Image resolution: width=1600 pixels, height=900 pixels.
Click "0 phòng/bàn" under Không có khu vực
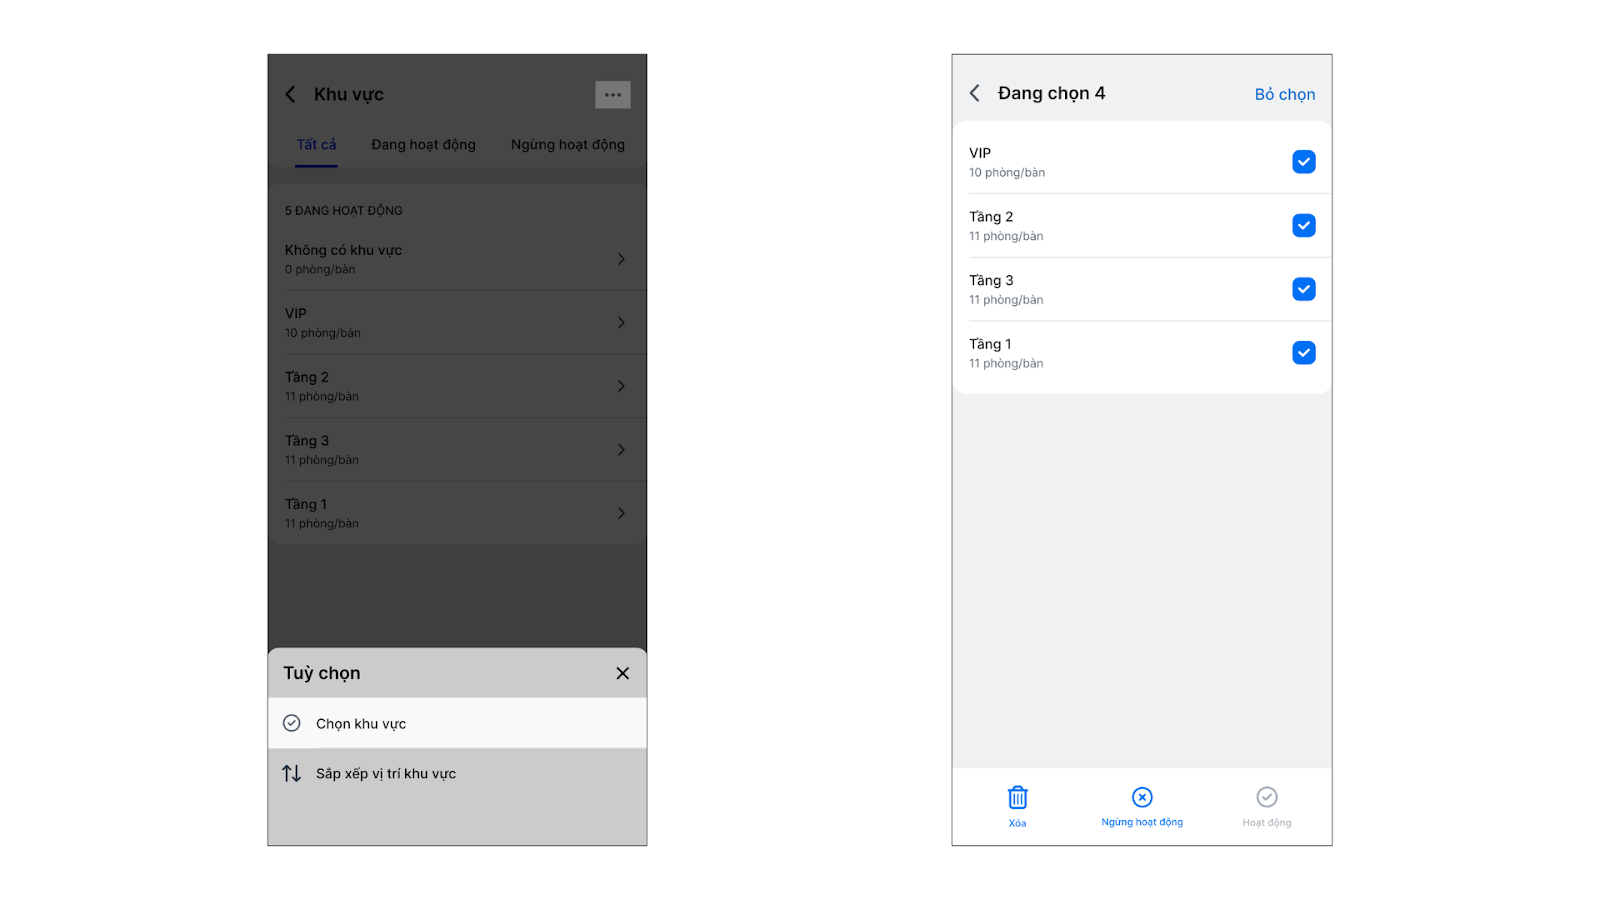pos(320,270)
